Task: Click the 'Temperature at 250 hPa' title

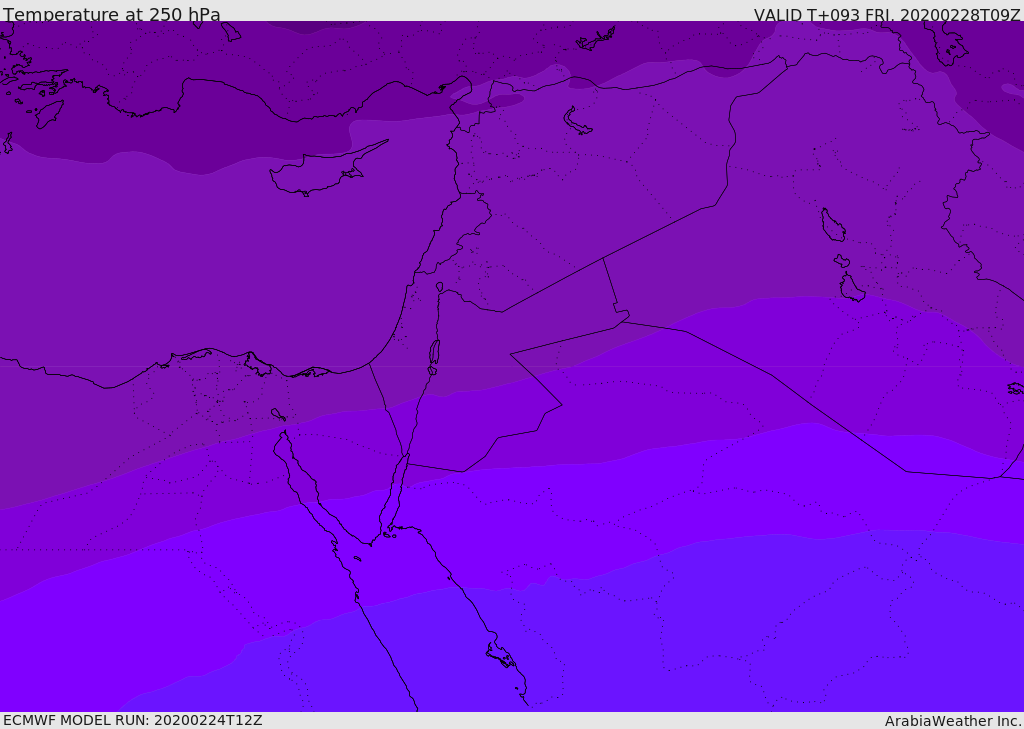Action: 112,14
